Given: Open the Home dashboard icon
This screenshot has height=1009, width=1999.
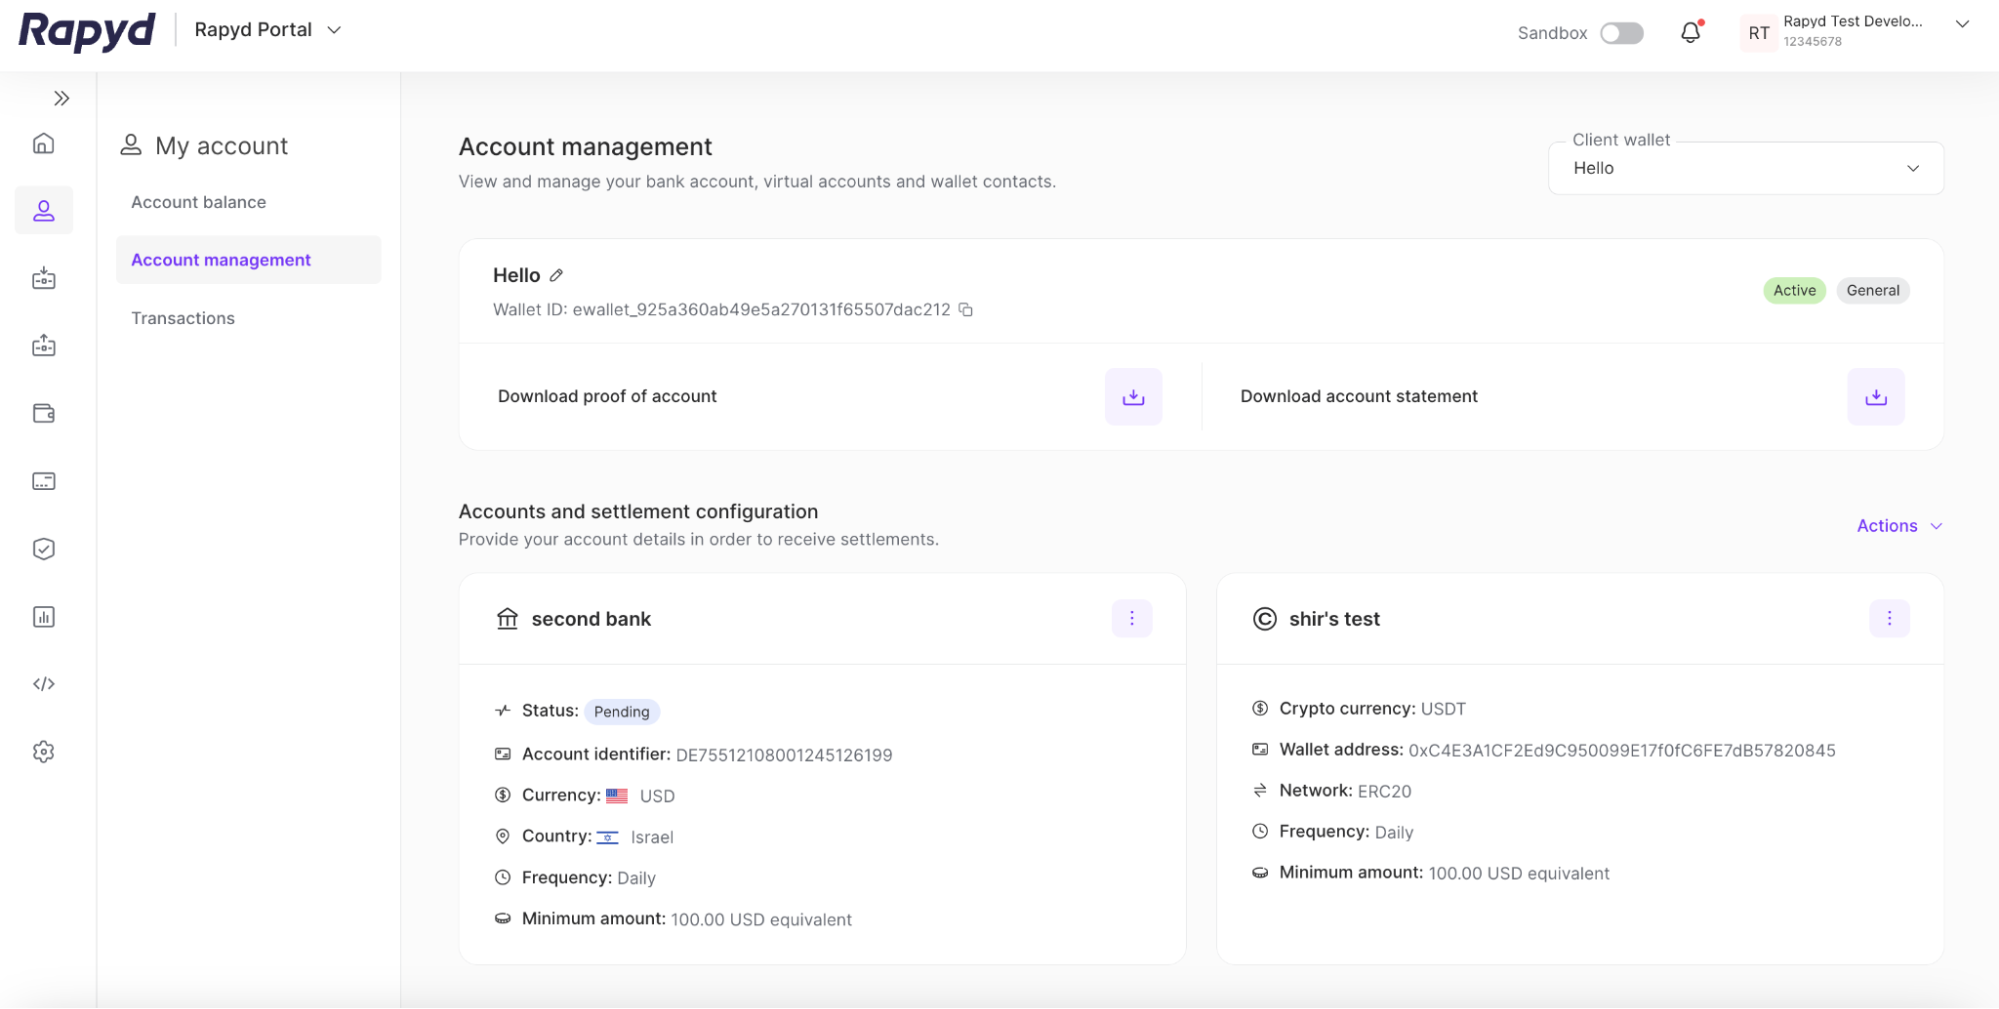Looking at the screenshot, I should tap(44, 143).
